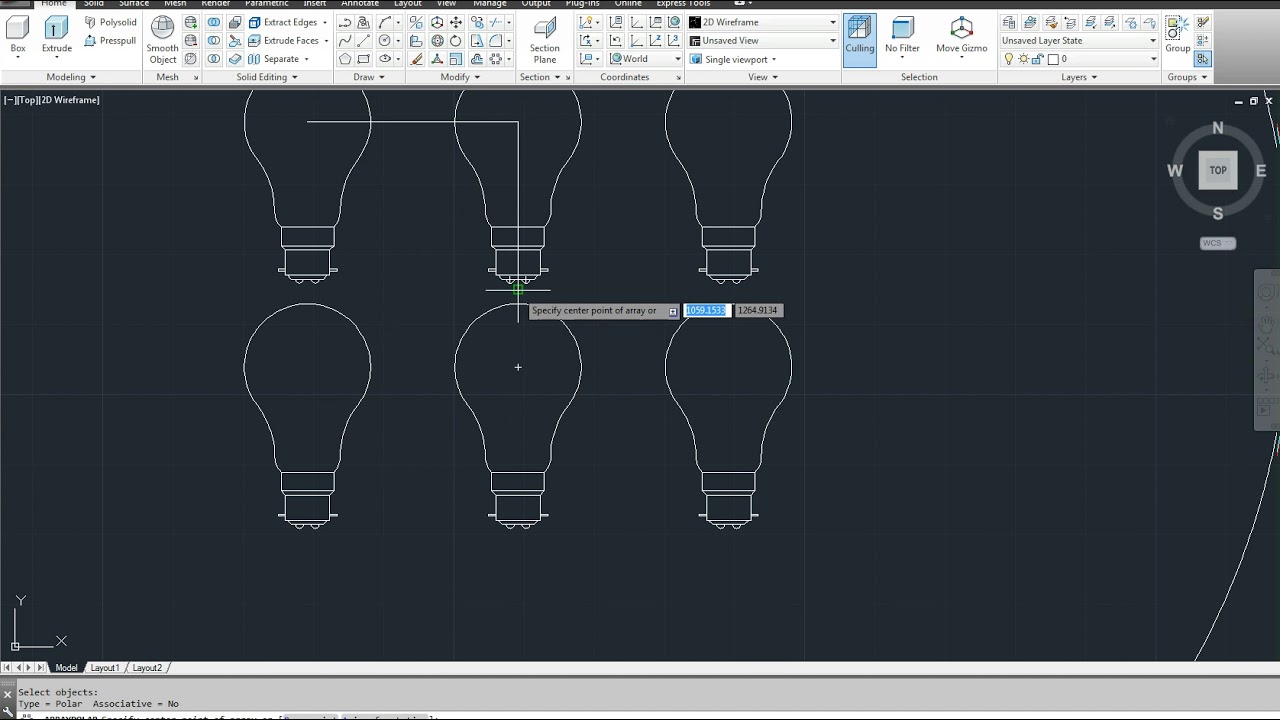Activate the Presspull tool

click(x=110, y=41)
